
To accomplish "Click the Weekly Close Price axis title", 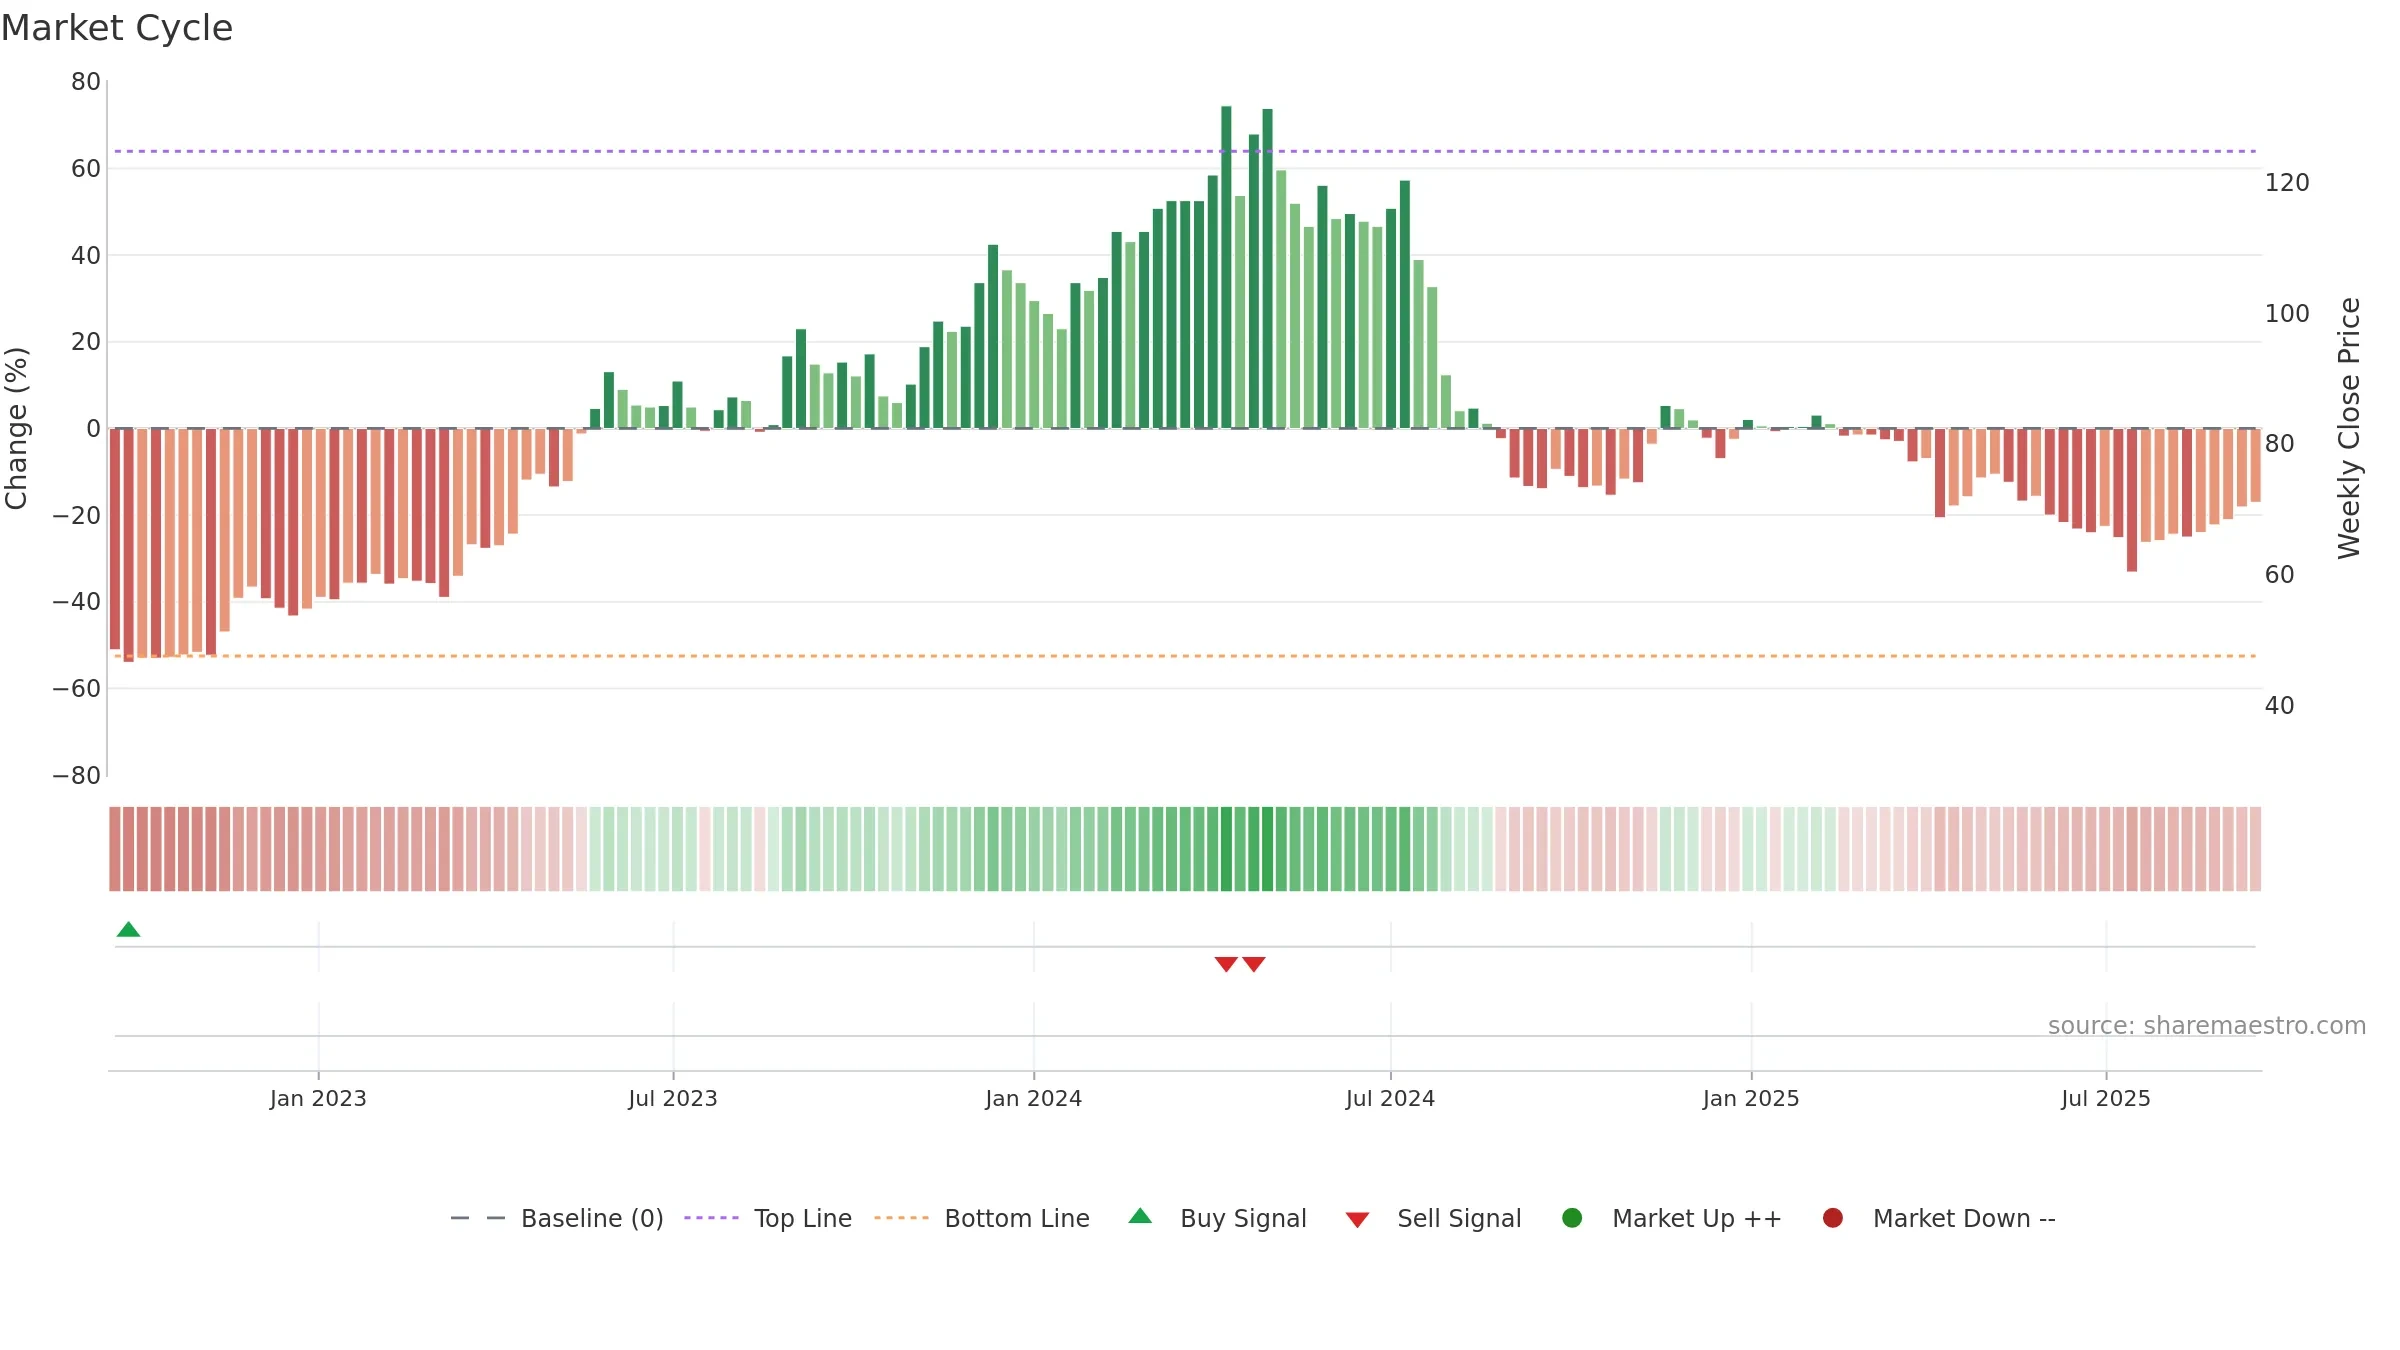I will 2349,428.
